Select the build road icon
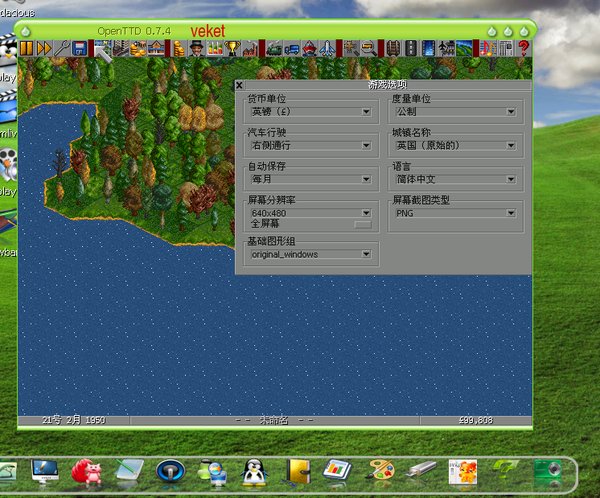 (411, 49)
